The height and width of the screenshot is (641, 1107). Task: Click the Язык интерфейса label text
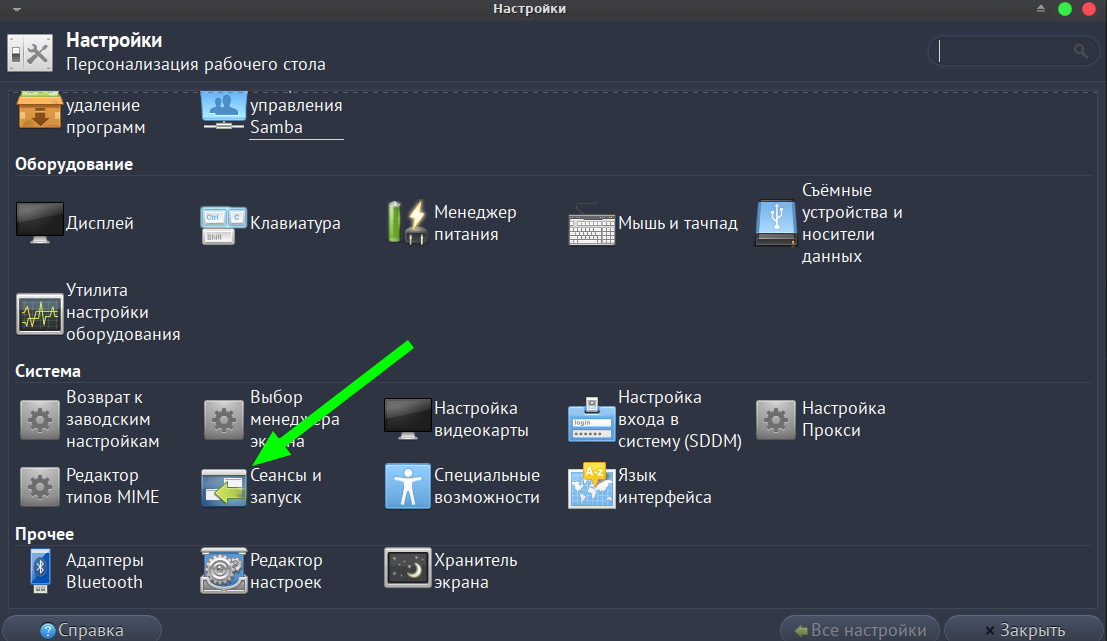[664, 486]
